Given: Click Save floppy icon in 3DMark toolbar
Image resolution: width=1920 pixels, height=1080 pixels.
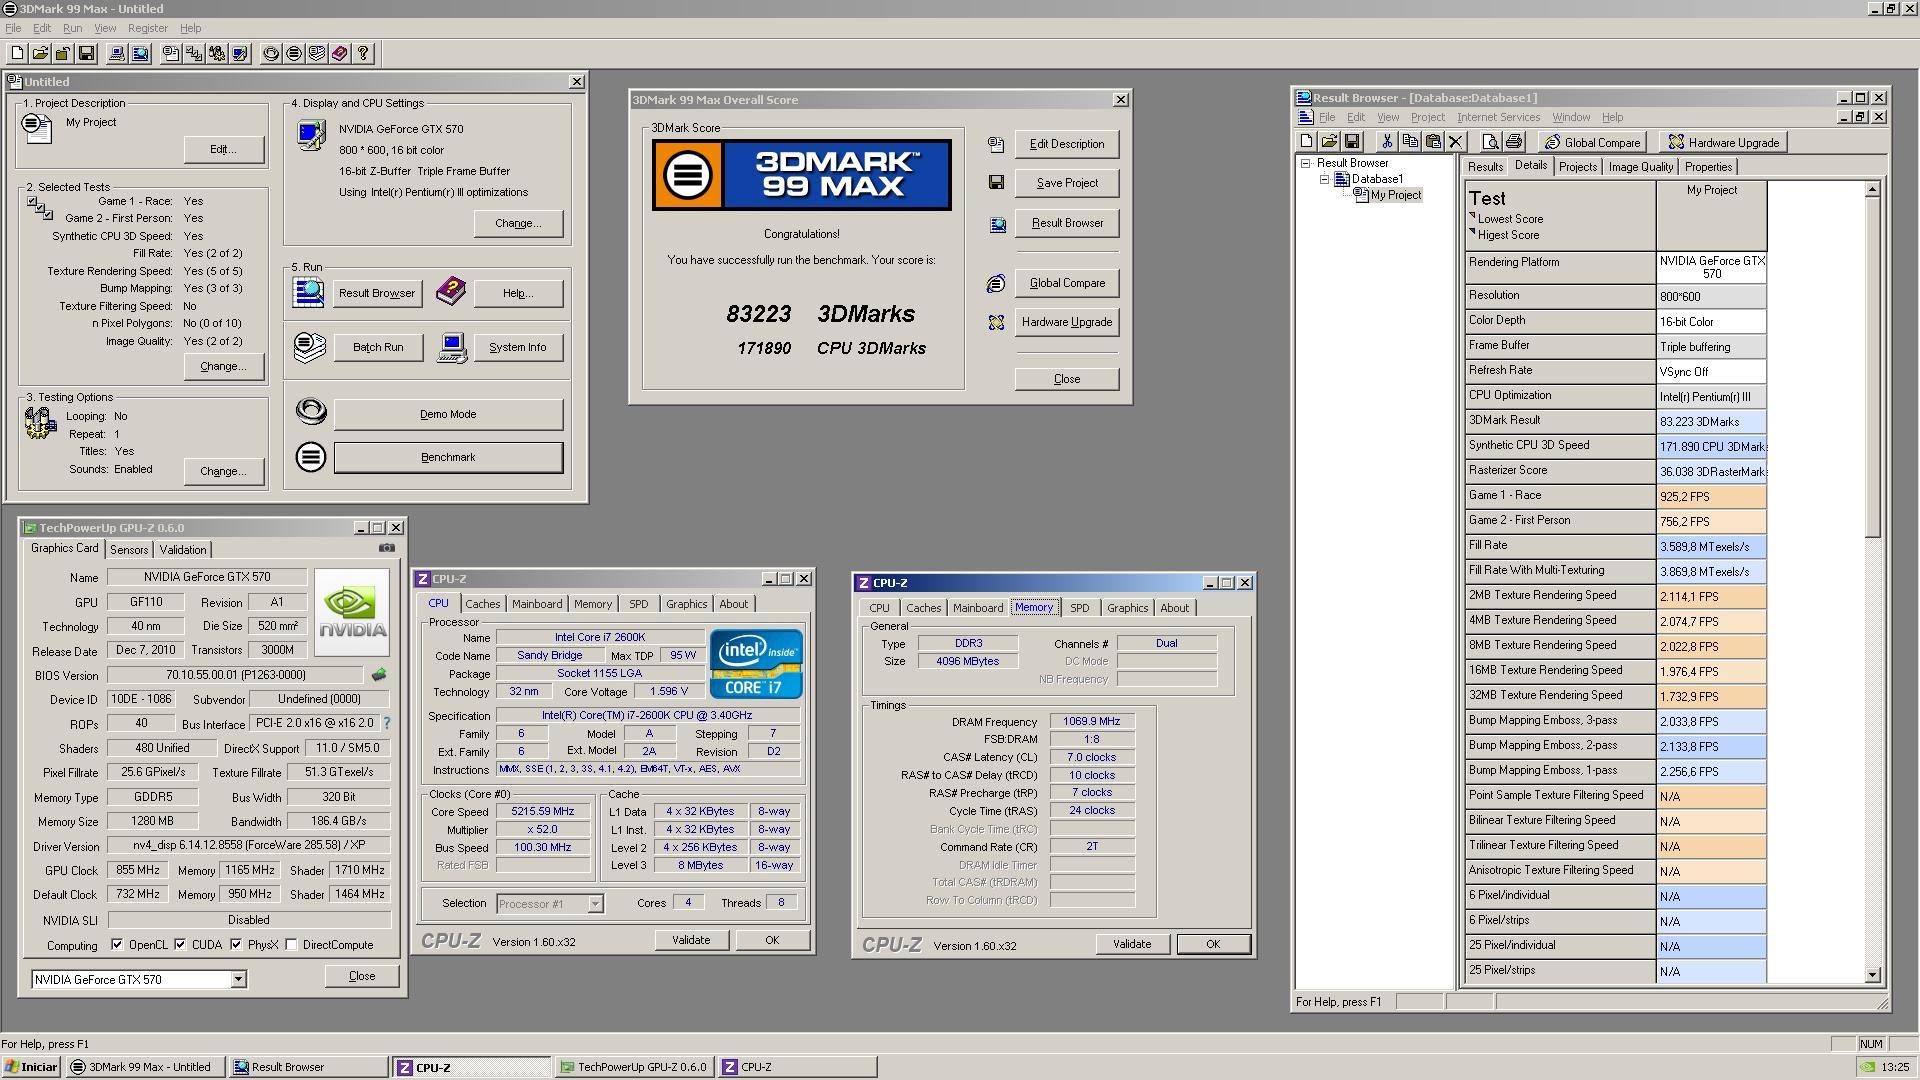Looking at the screenshot, I should pos(86,54).
